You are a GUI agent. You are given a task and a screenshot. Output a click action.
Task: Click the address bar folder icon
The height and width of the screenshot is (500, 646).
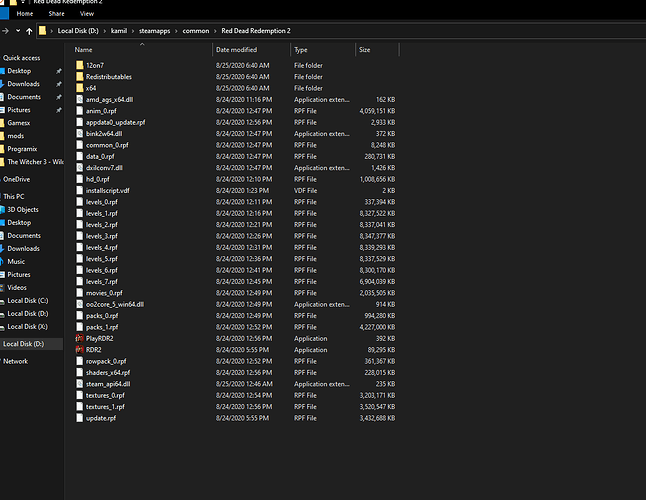[x=42, y=31]
